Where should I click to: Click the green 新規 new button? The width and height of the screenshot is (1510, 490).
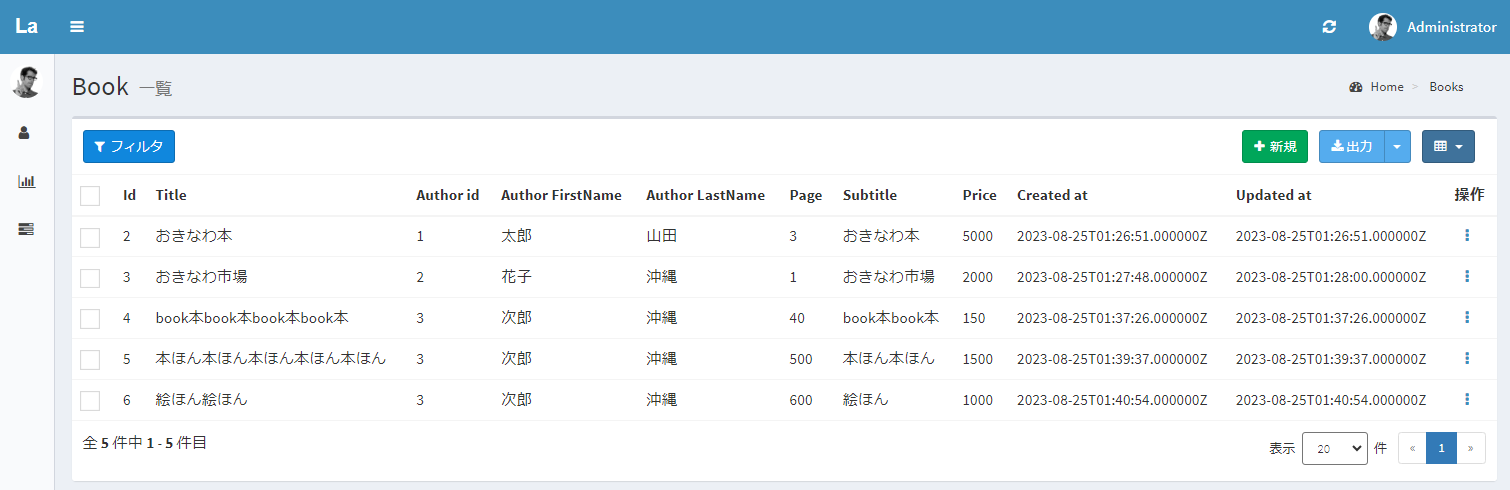(1274, 146)
